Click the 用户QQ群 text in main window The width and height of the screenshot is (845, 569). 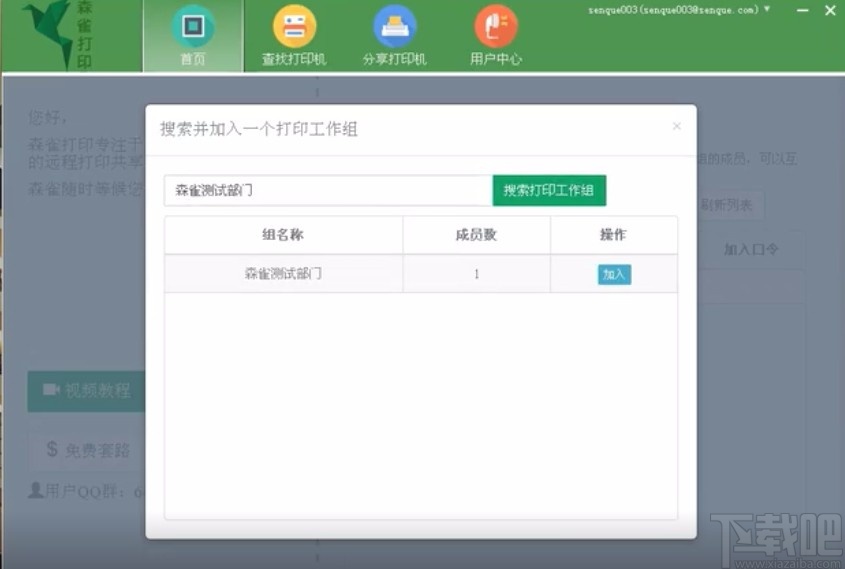86,491
